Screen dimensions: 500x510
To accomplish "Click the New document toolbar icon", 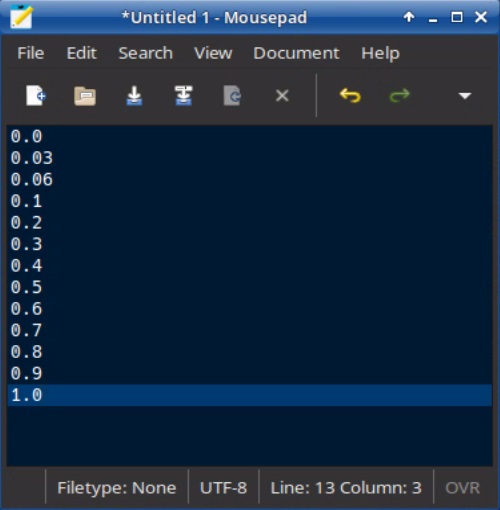I will (x=36, y=96).
